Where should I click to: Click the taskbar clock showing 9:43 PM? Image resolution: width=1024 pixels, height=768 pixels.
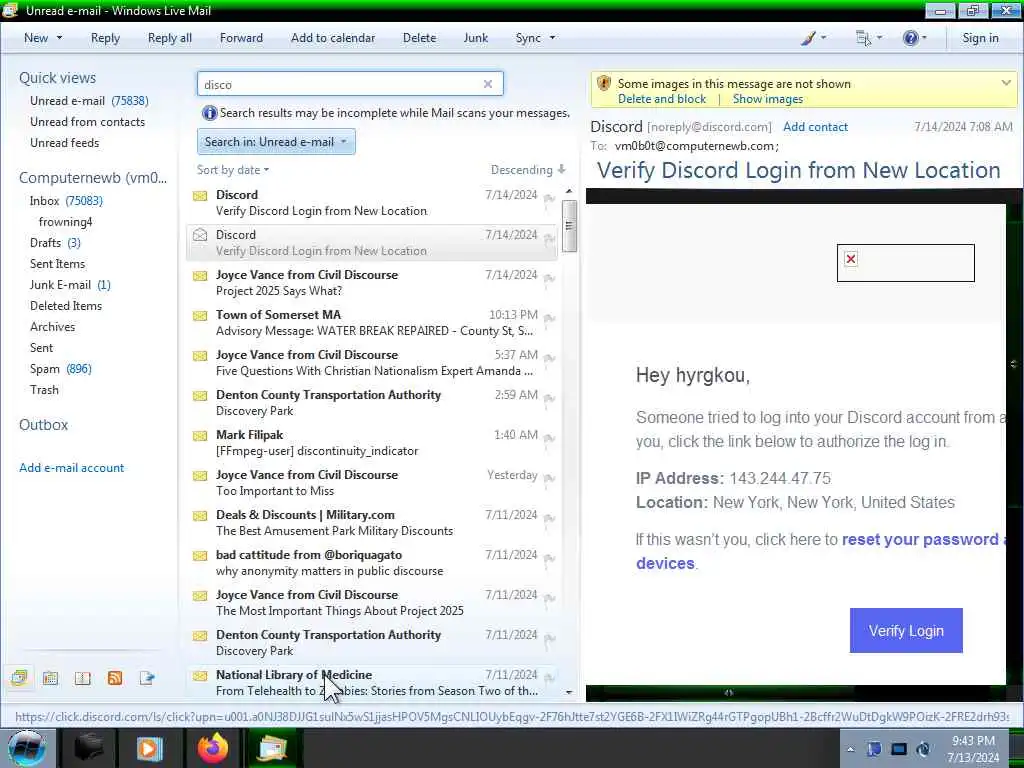(x=972, y=749)
